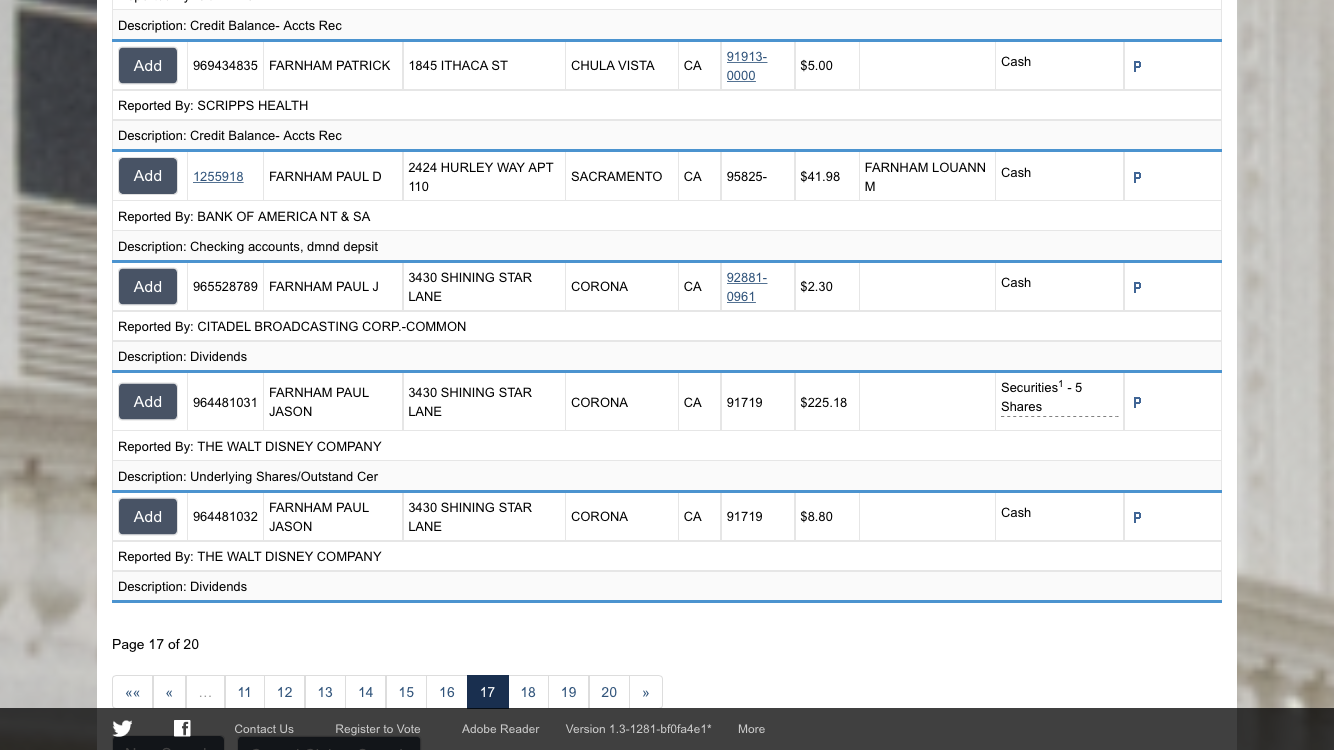Select Reported By CITADEL BROADCASTING text
This screenshot has width=1334, height=750.
point(292,327)
